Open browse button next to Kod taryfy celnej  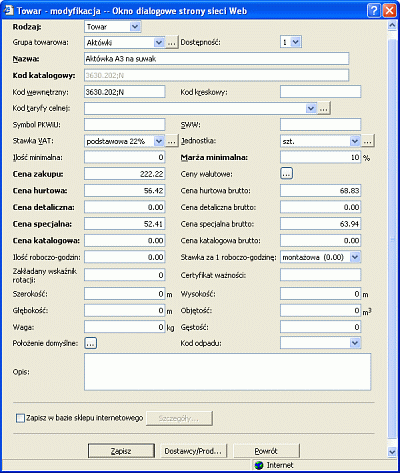tap(324, 109)
